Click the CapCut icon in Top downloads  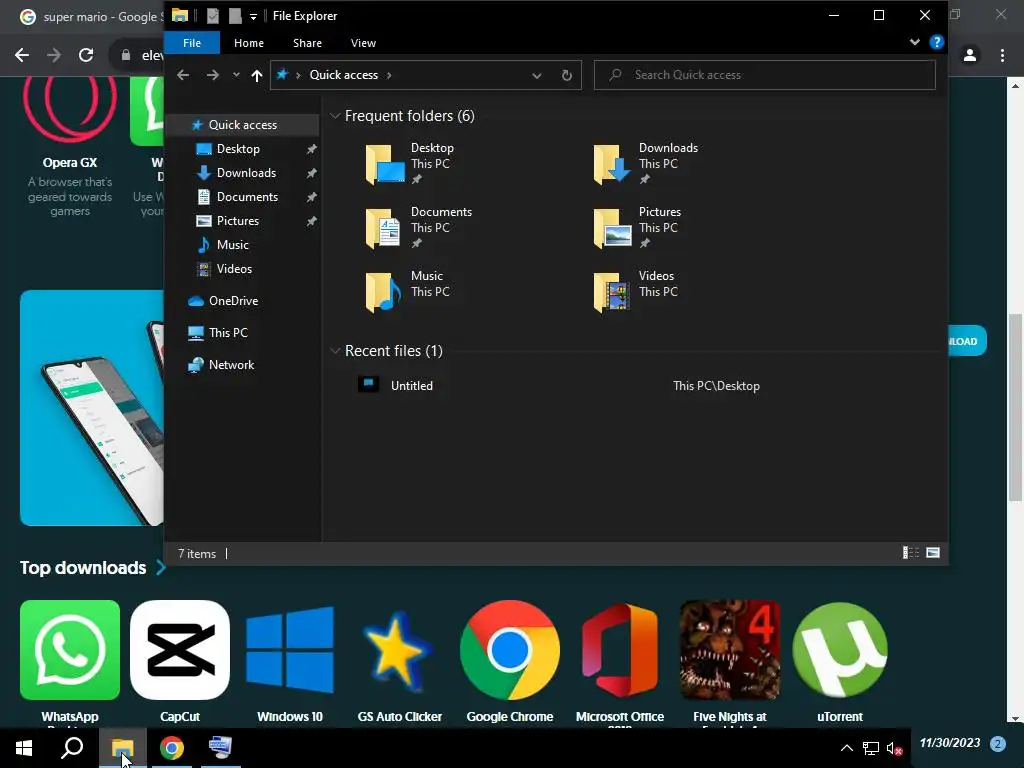(x=180, y=650)
